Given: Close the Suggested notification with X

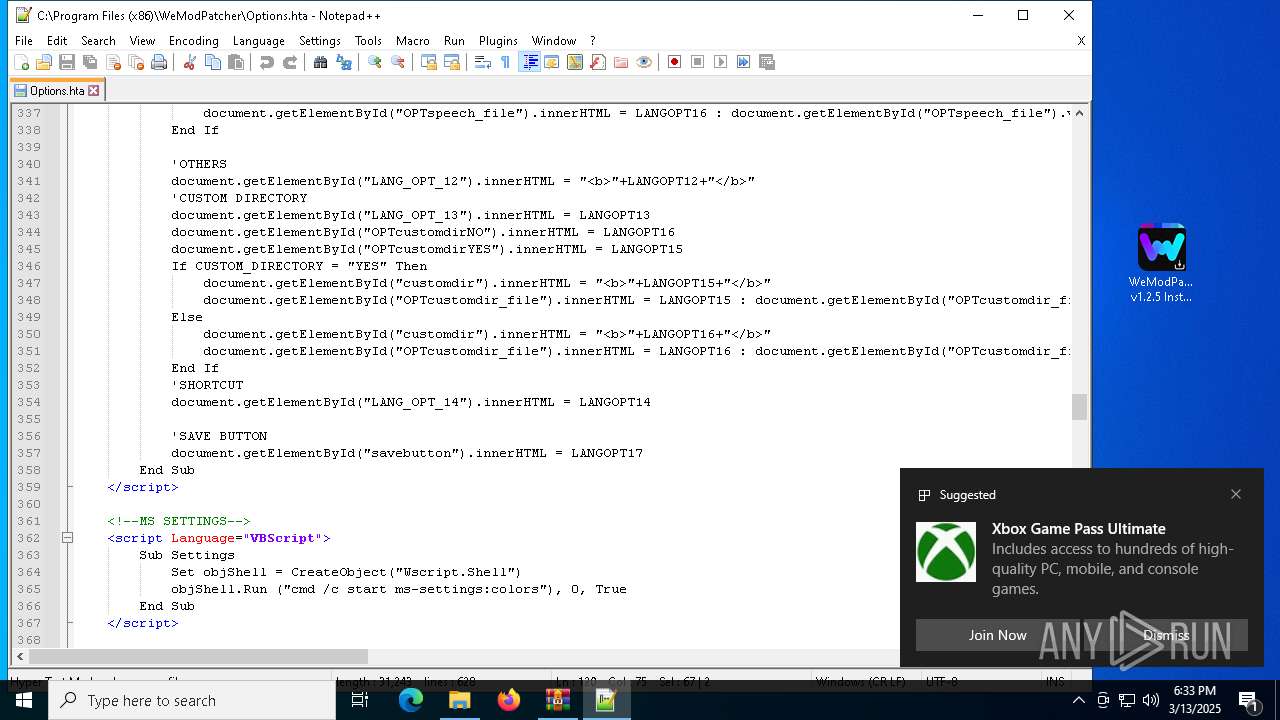Looking at the screenshot, I should click(1236, 494).
